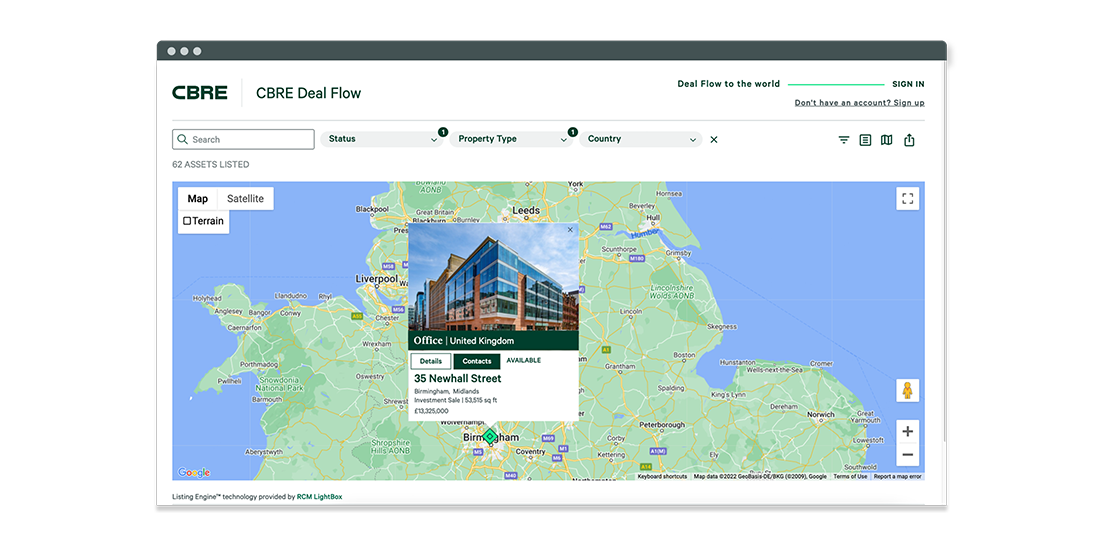This screenshot has height=552, width=1104.
Task: Expand the Country dropdown
Action: point(642,140)
